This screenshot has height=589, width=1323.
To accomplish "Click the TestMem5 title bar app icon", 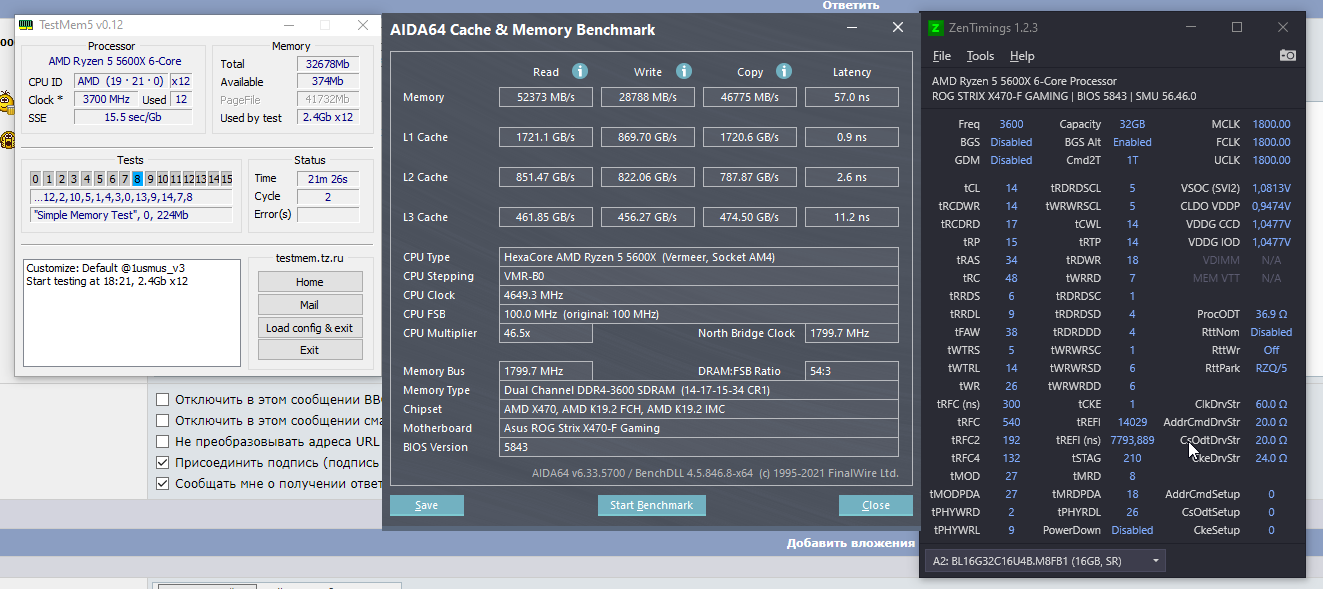I will tap(26, 23).
